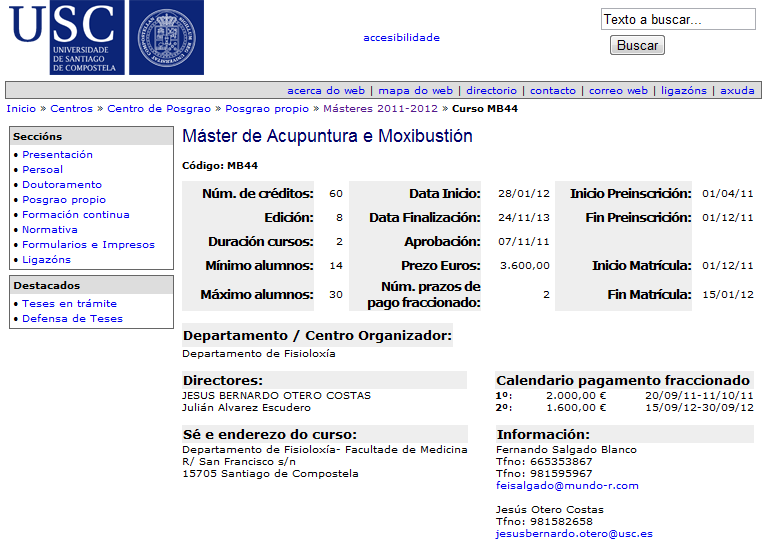
Task: Open ligazóns in the top bar
Action: pyautogui.click(x=683, y=91)
